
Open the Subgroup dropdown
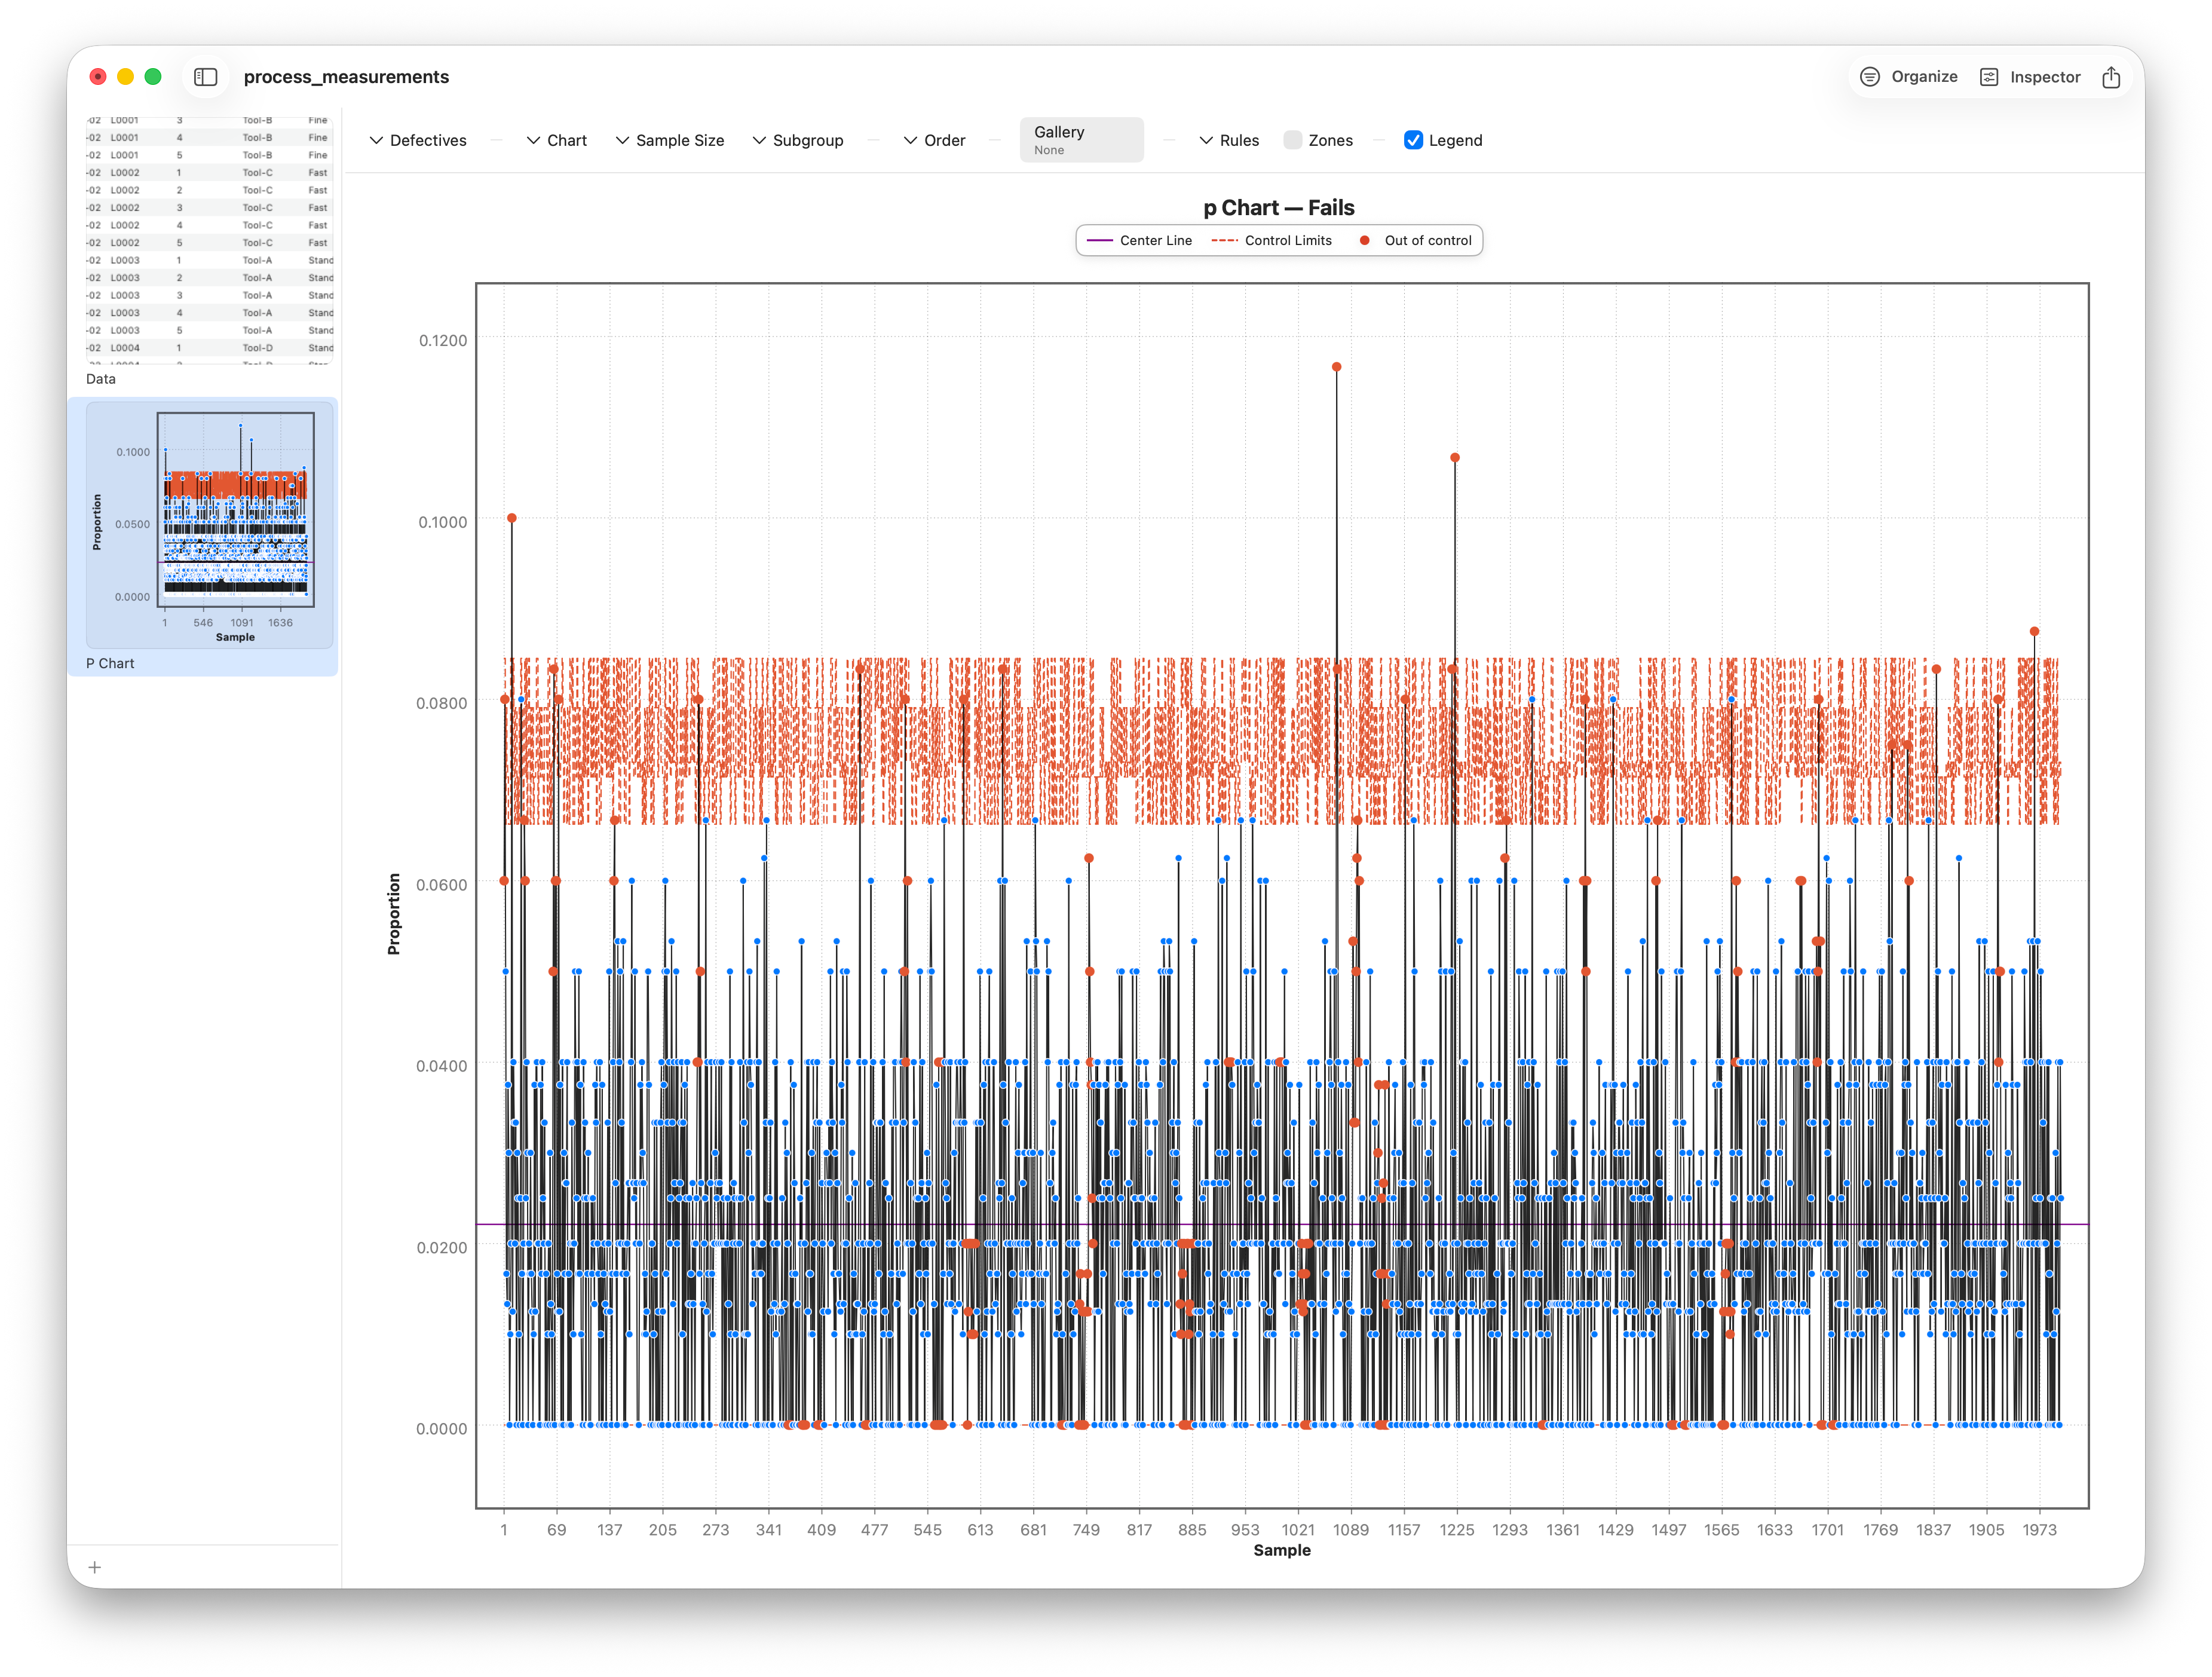pyautogui.click(x=798, y=140)
